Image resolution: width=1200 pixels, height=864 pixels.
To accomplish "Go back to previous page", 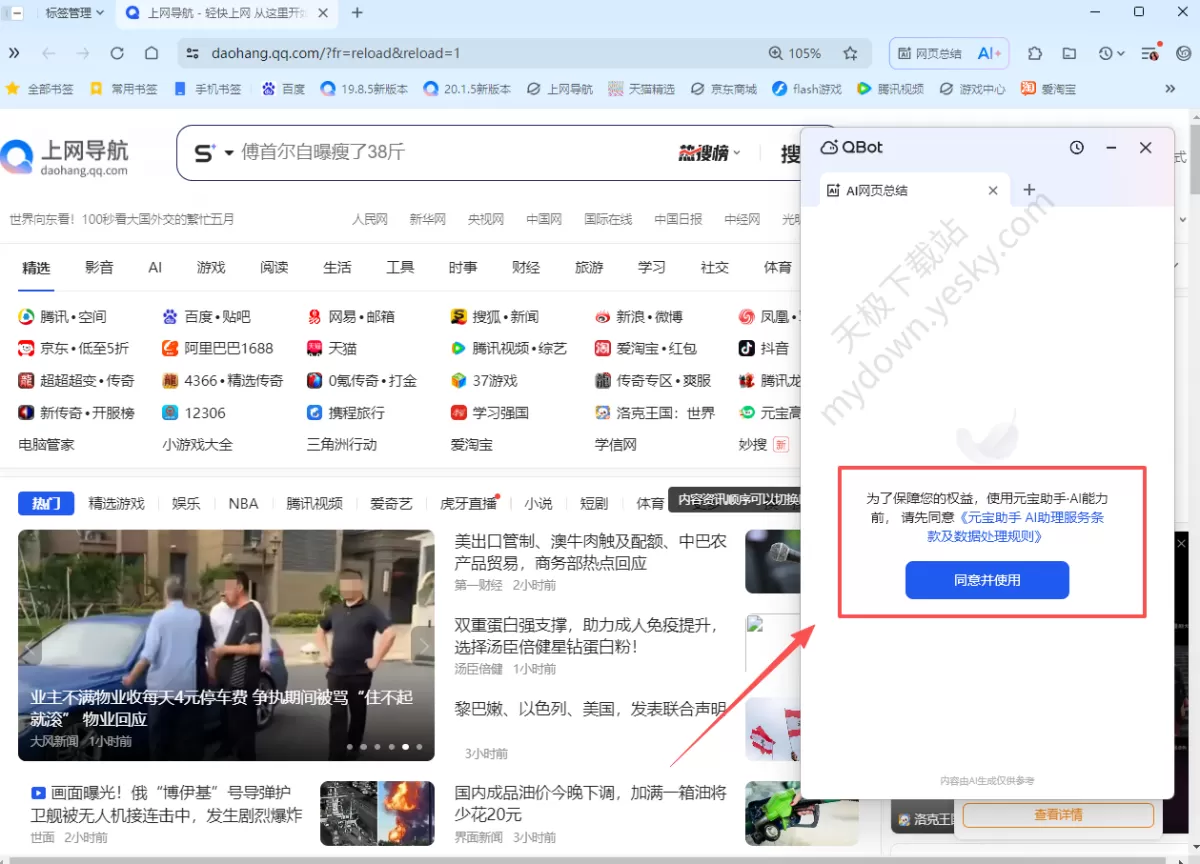I will 49,53.
